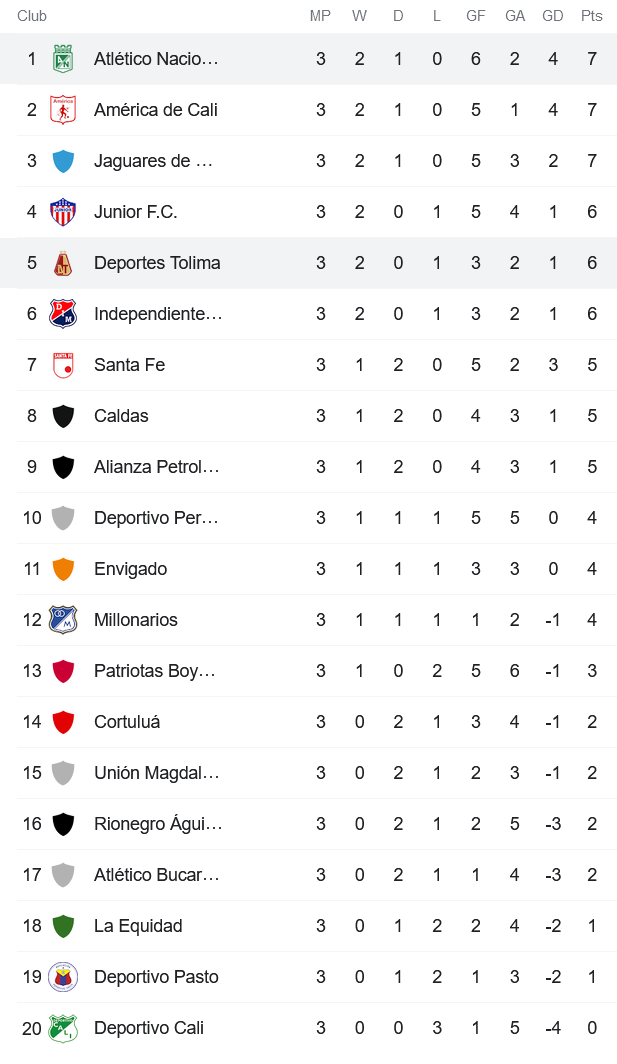Open the Jaguares de Córdoba team page
Viewport: 617px width, 1064px height.
(x=150, y=160)
